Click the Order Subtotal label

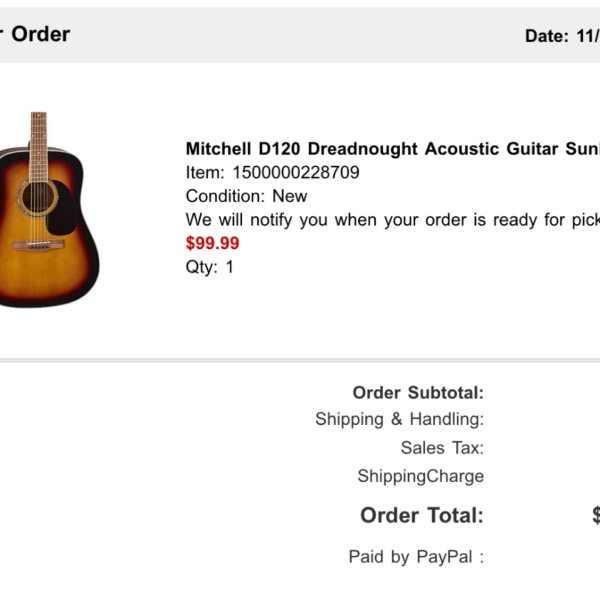pos(418,393)
